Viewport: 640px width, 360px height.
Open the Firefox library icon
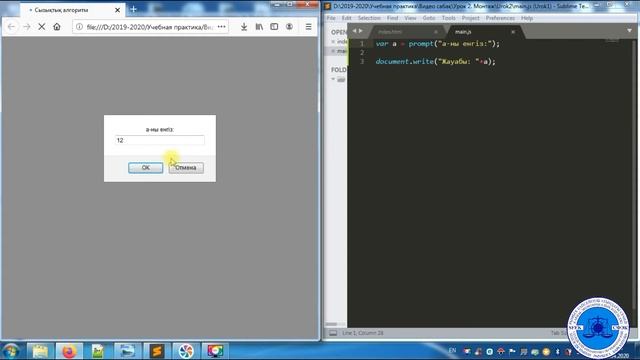259,27
